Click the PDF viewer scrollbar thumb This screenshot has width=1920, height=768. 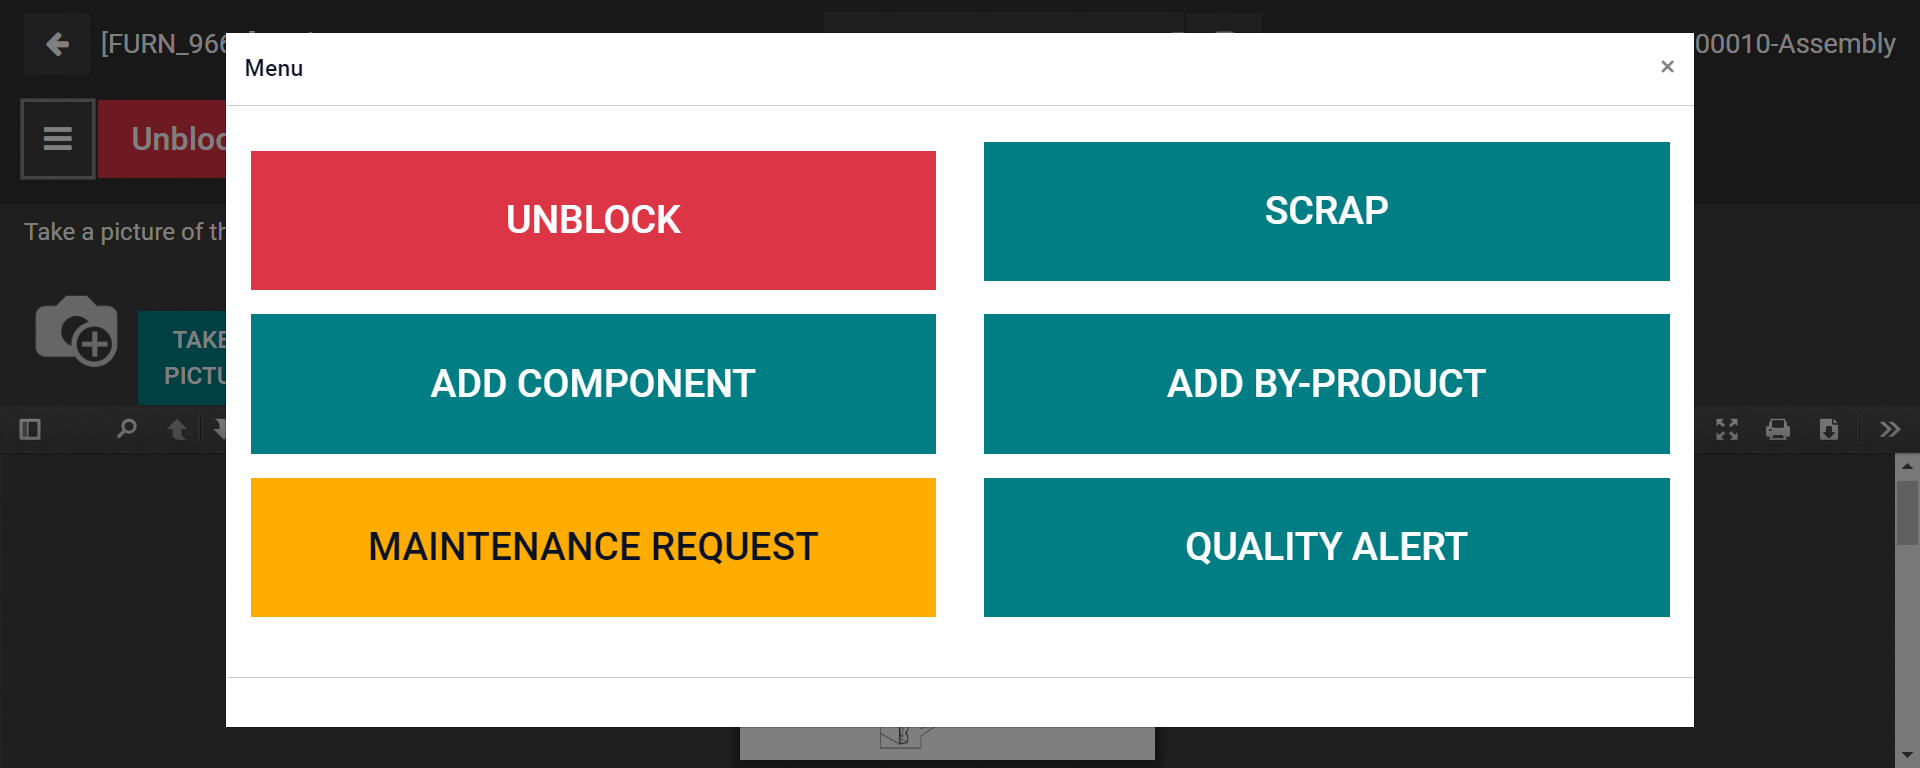(x=1907, y=513)
